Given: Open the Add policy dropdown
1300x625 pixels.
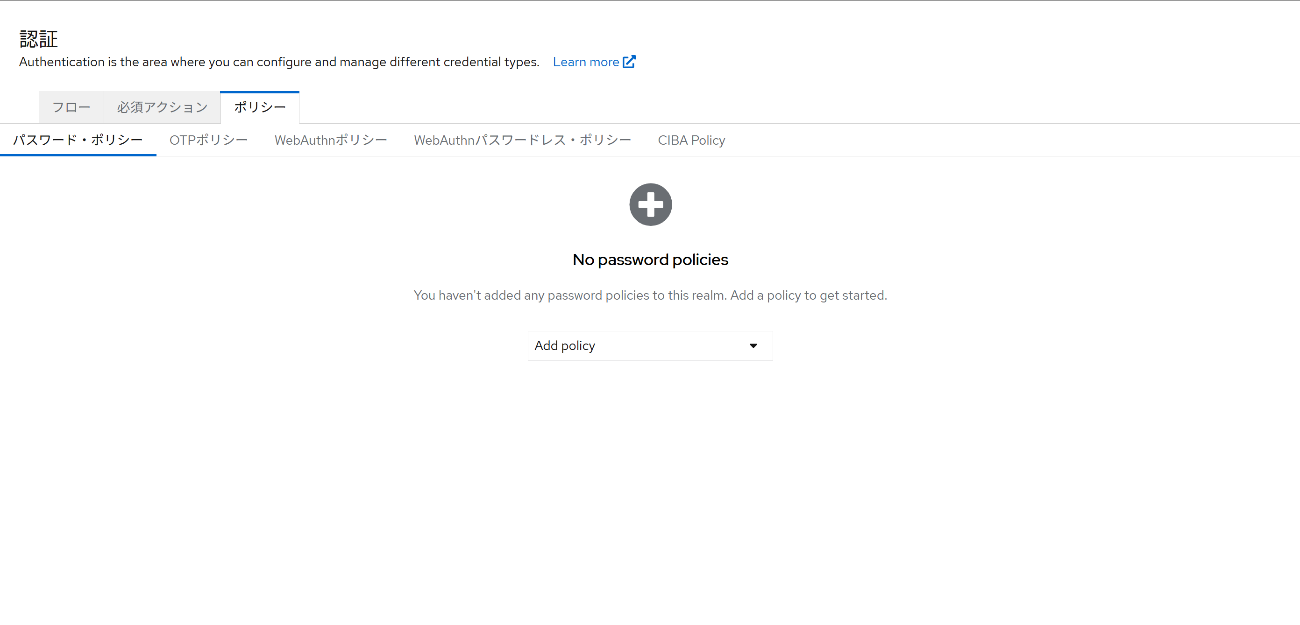Looking at the screenshot, I should pos(650,346).
